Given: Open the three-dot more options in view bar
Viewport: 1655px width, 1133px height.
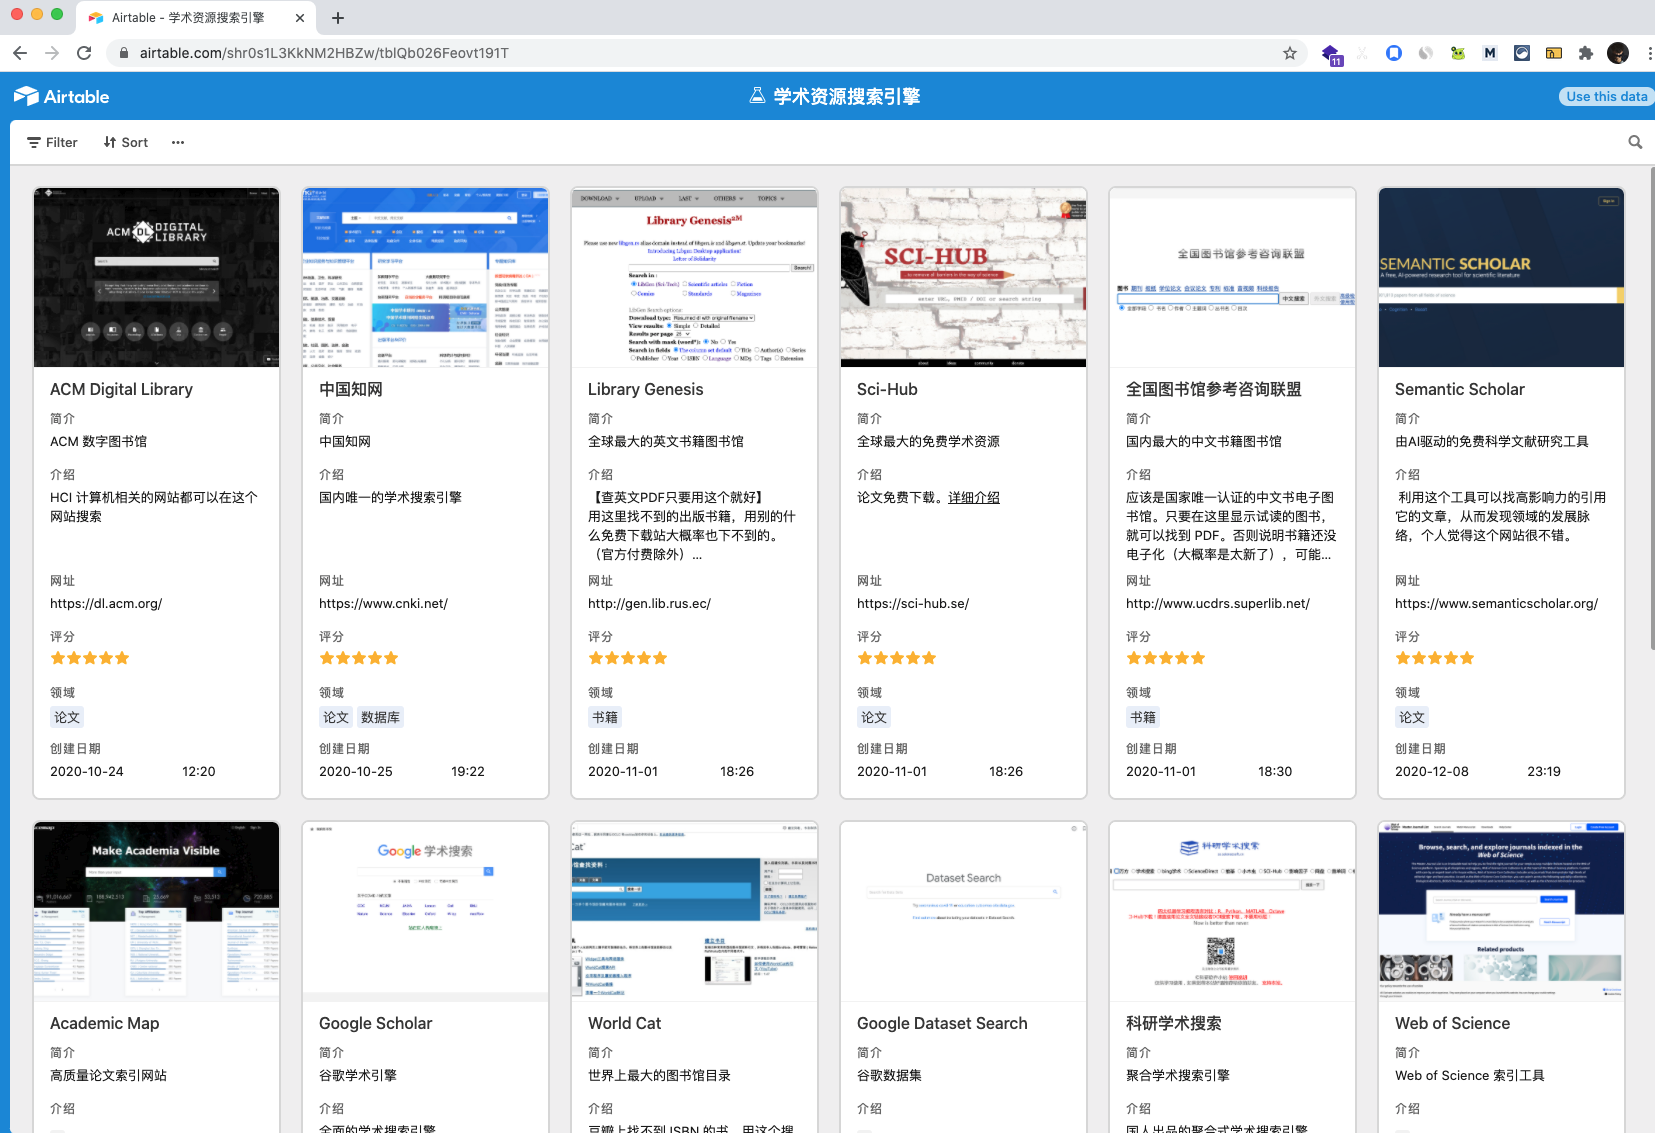Looking at the screenshot, I should click(x=178, y=142).
